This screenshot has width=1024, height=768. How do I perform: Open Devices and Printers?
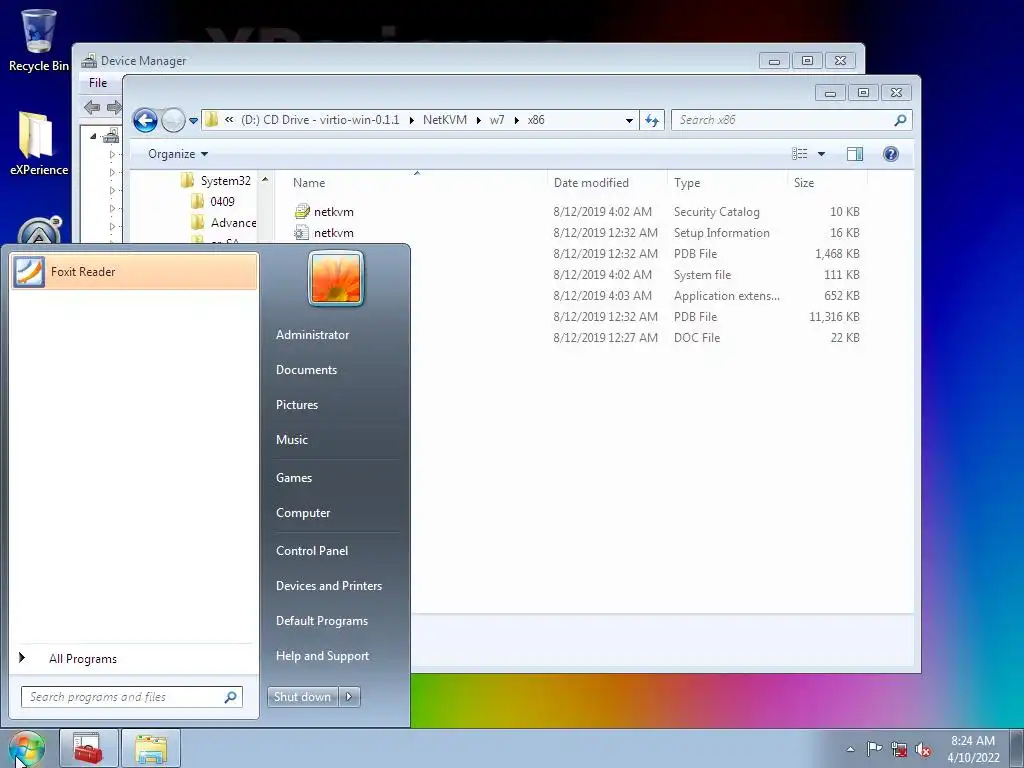[x=328, y=586]
